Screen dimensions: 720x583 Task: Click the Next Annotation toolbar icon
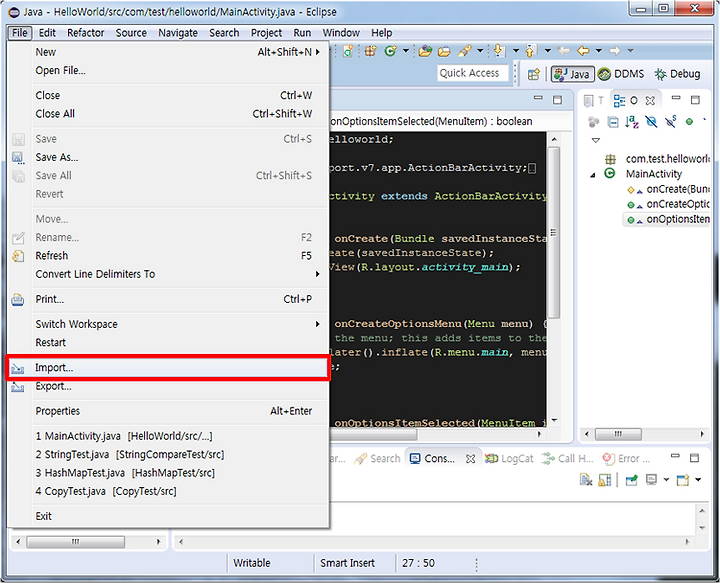tap(499, 51)
